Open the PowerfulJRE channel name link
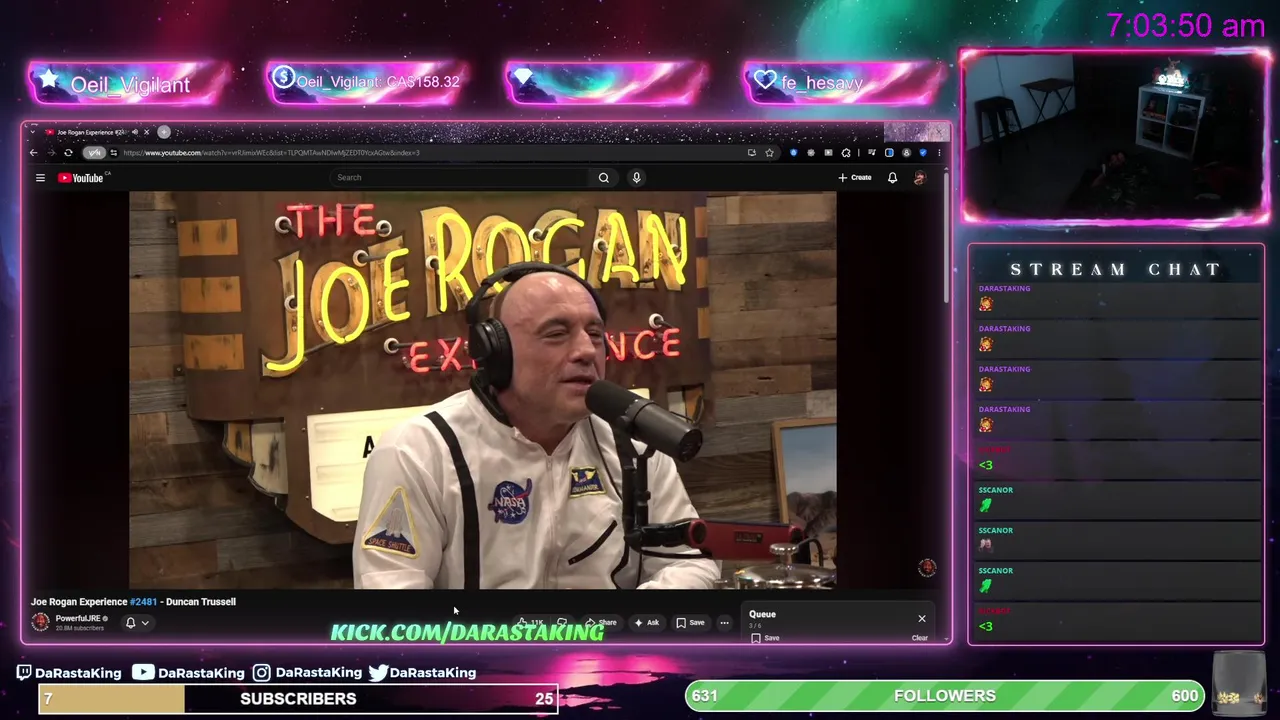The height and width of the screenshot is (720, 1280). [77, 619]
